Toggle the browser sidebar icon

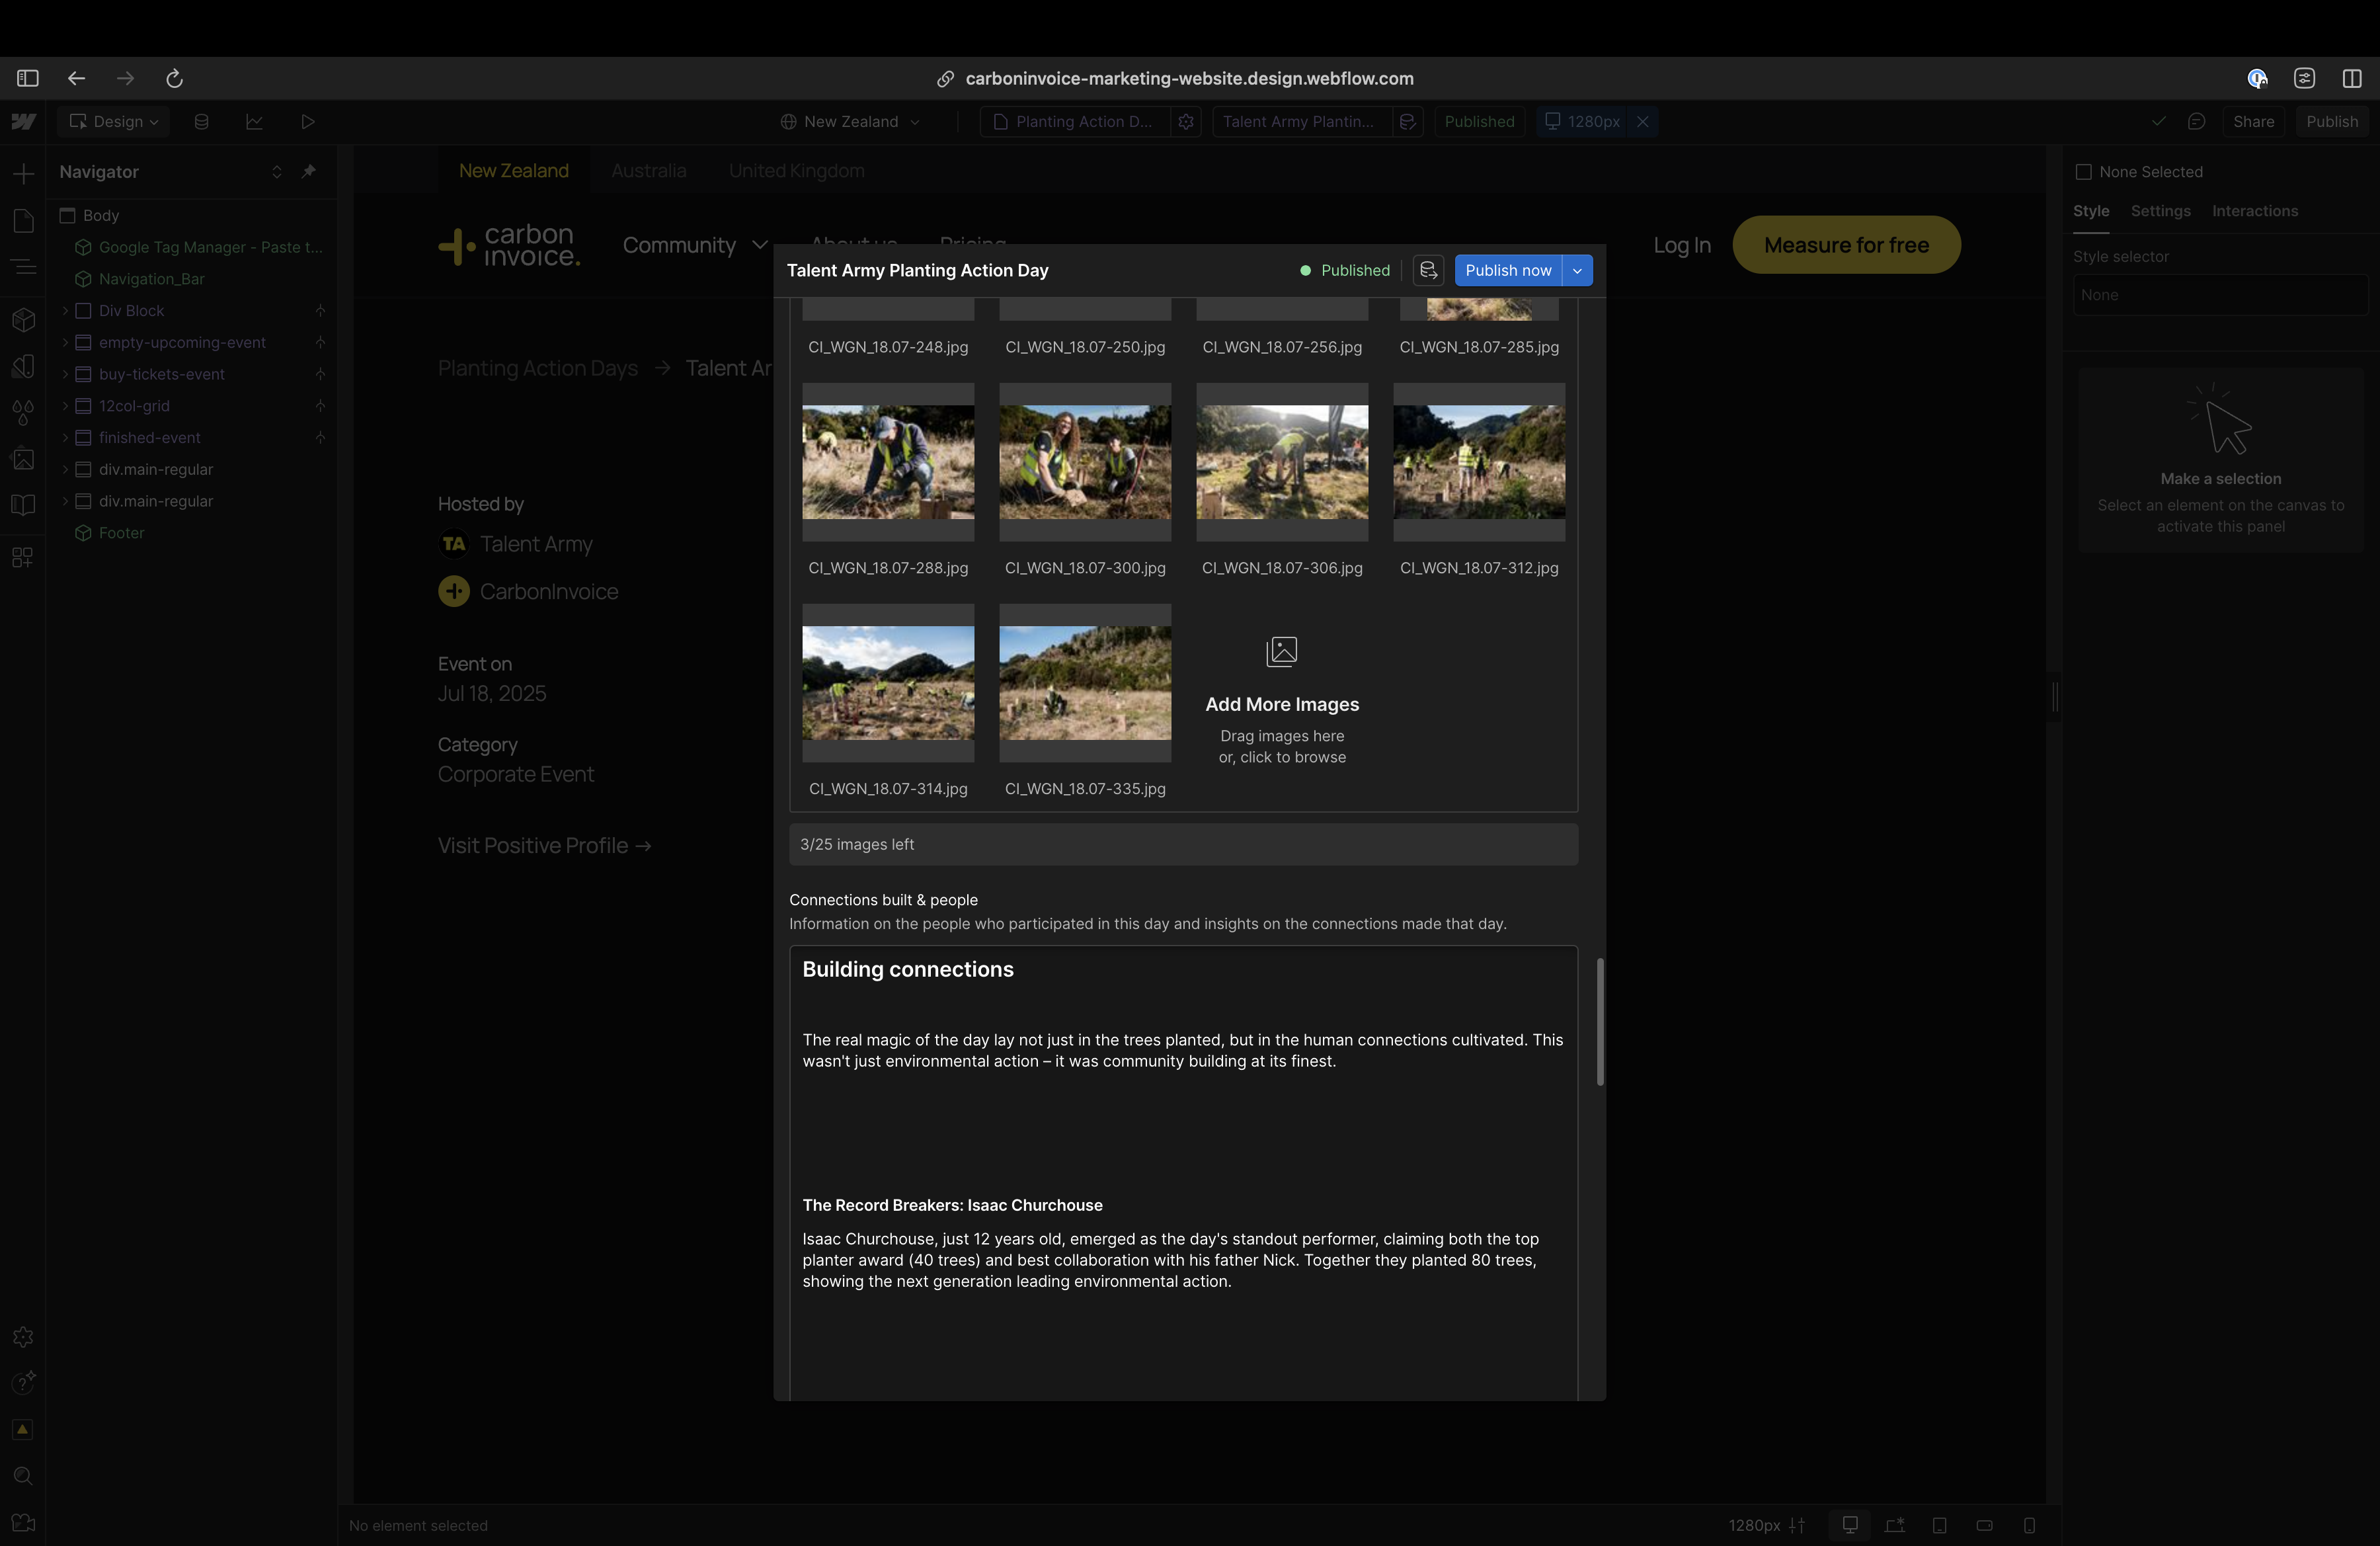click(27, 78)
